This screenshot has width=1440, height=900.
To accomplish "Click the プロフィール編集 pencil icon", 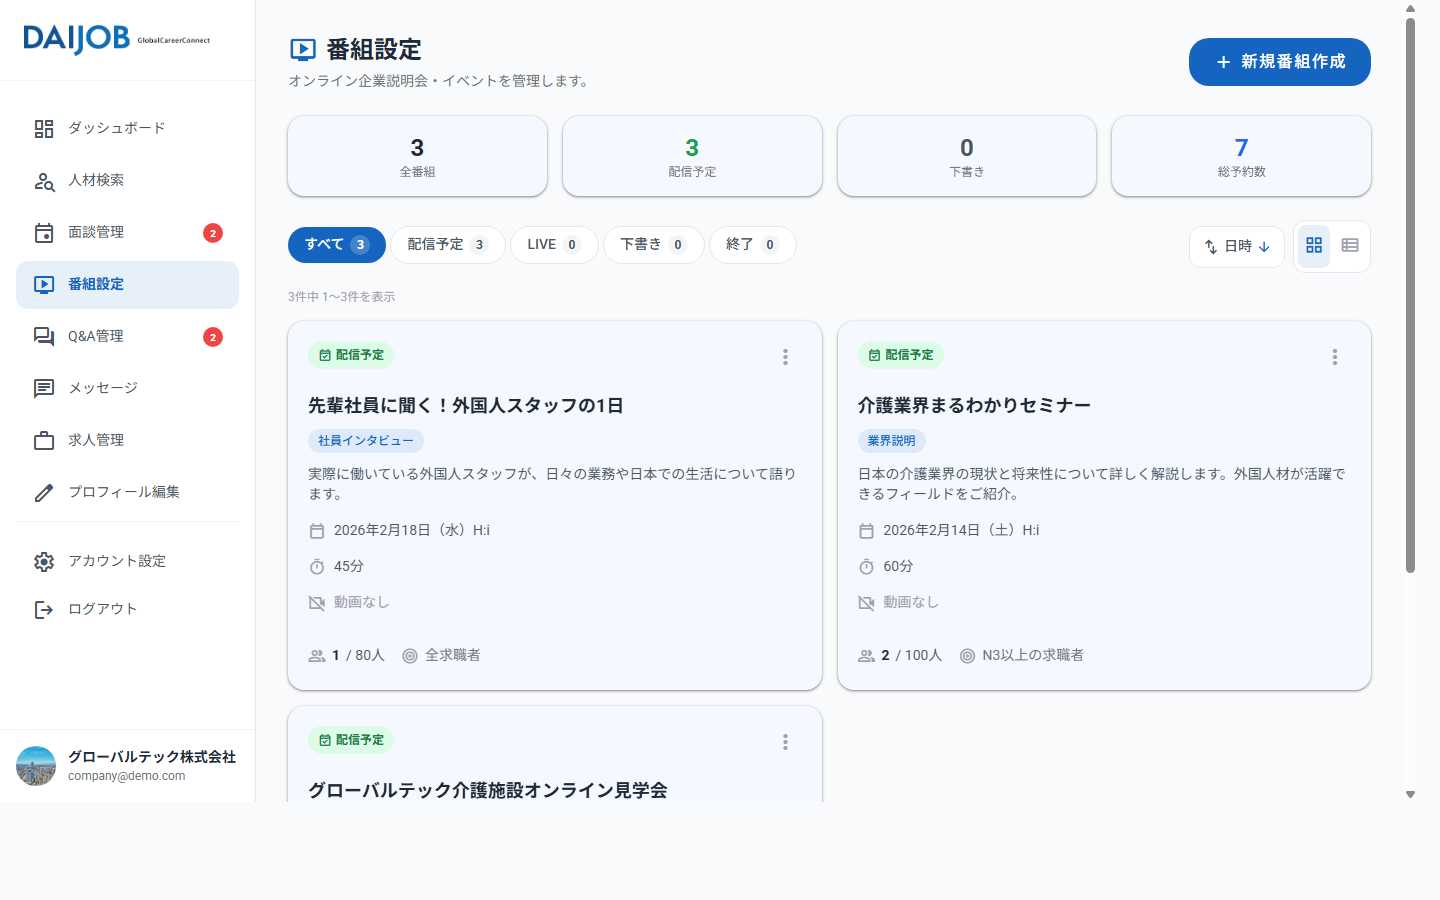I will (44, 493).
